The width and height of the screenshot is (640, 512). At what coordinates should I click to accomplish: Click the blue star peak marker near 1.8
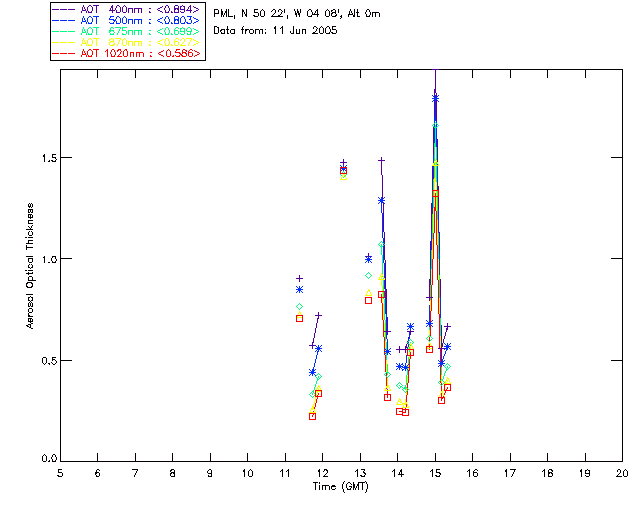pos(436,98)
